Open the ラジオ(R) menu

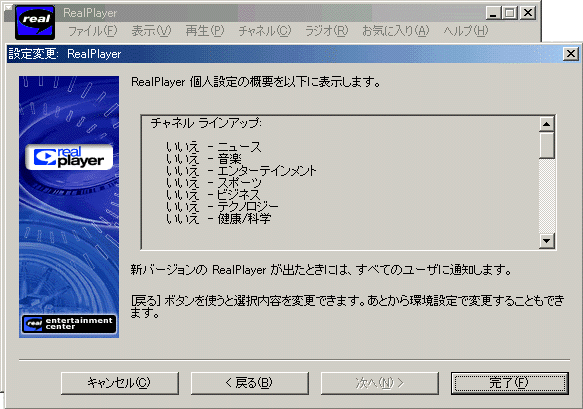pyautogui.click(x=326, y=31)
